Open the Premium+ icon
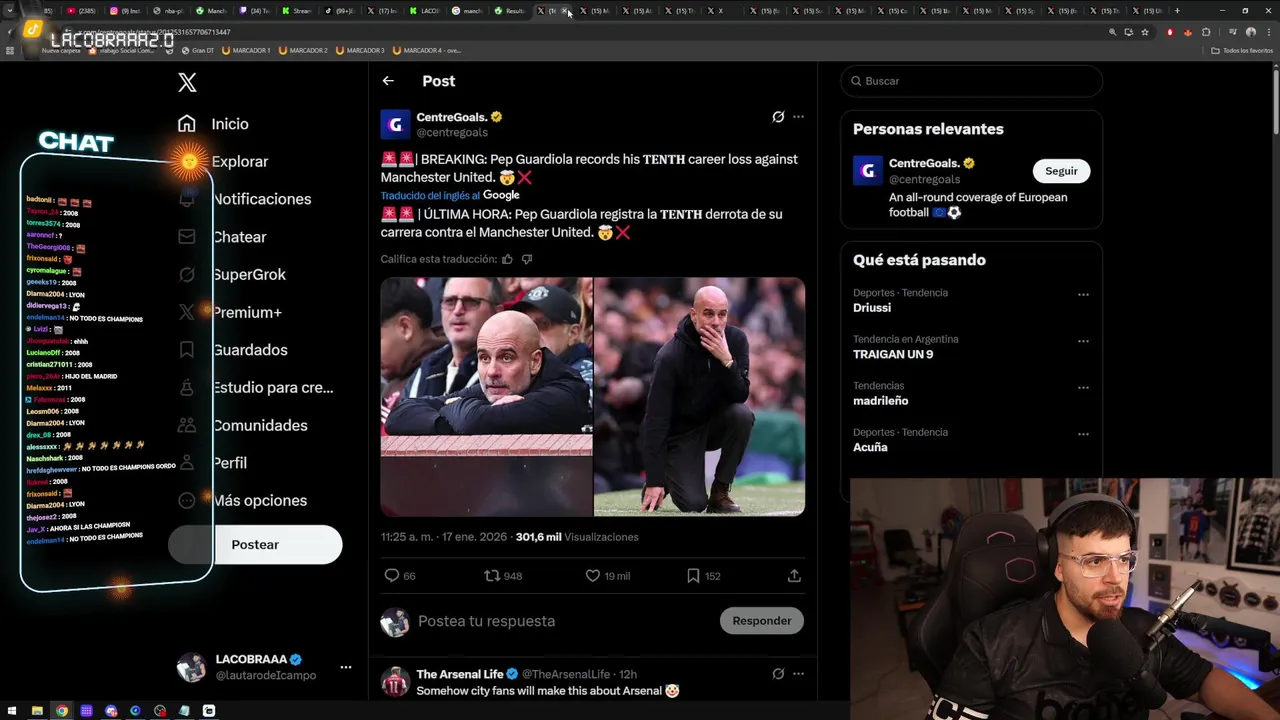1280x720 pixels. [187, 312]
